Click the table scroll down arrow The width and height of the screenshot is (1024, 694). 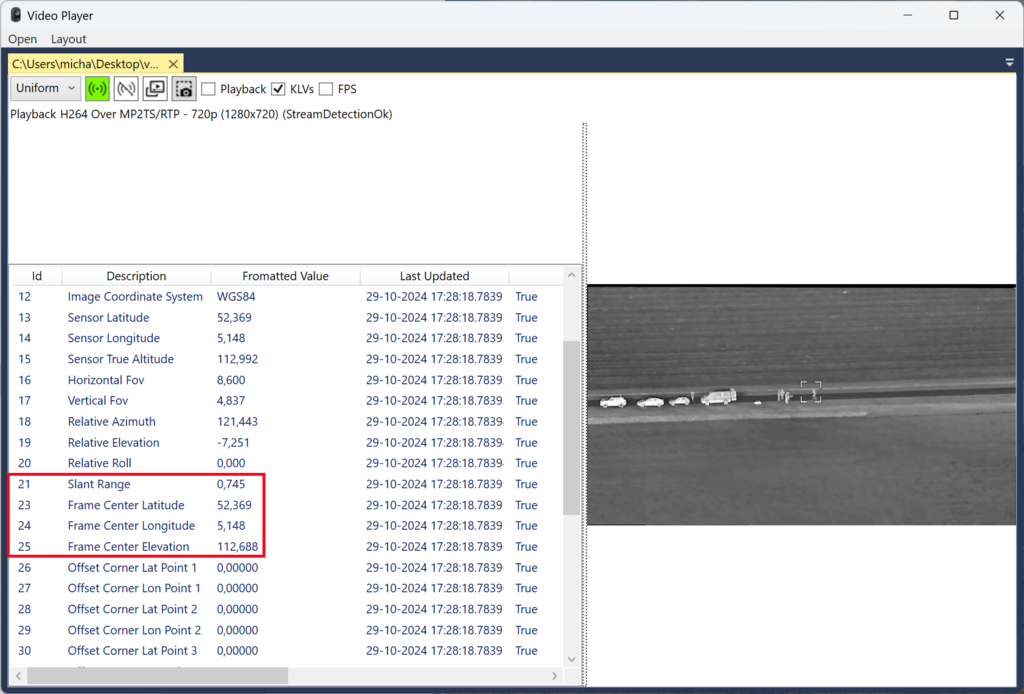pyautogui.click(x=572, y=659)
